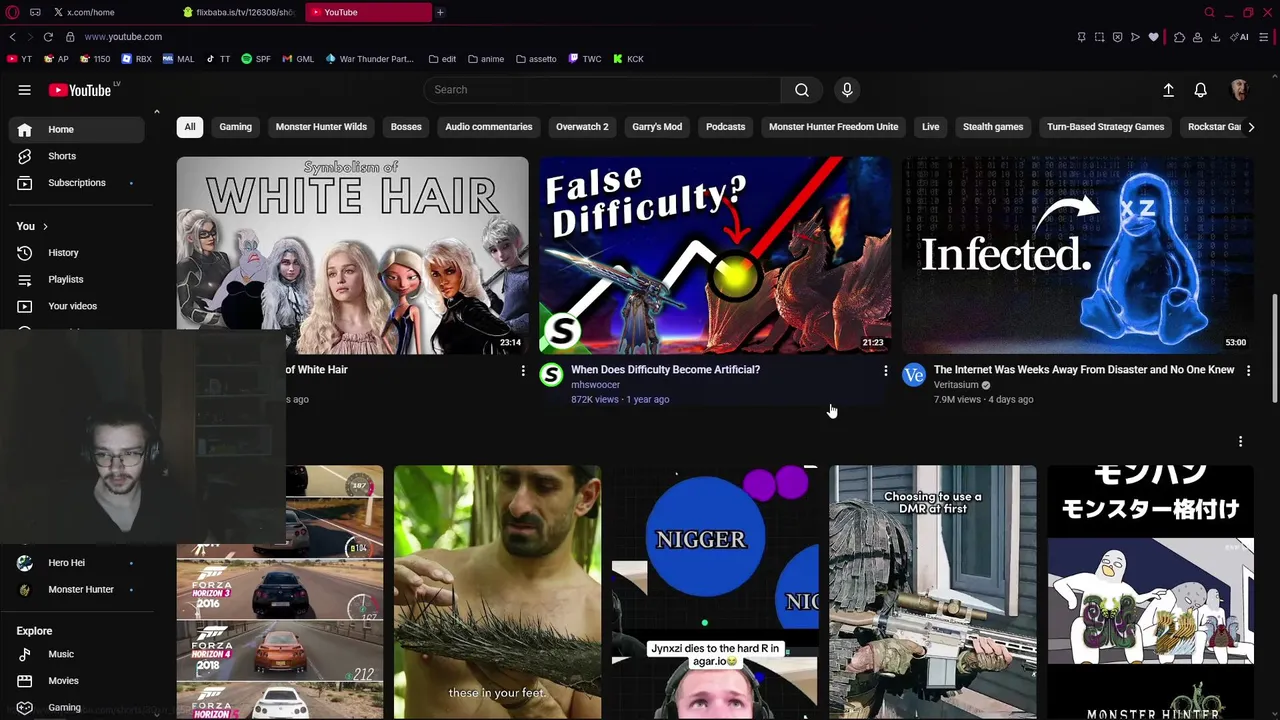
Task: Click the pin icon in address bar
Action: (x=1081, y=37)
